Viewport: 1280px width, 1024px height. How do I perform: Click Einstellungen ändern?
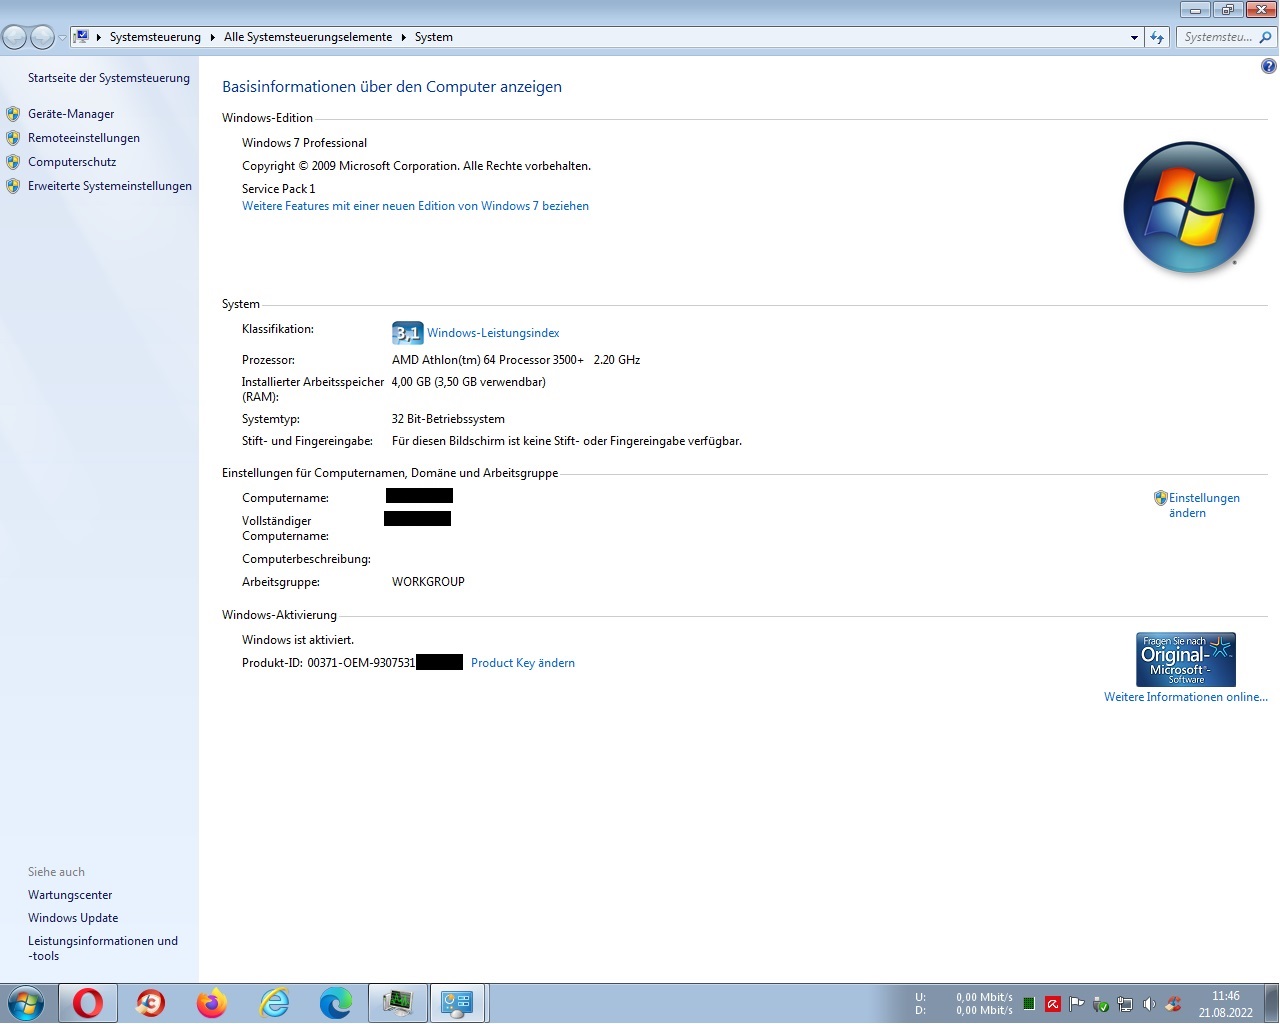[x=1204, y=505]
